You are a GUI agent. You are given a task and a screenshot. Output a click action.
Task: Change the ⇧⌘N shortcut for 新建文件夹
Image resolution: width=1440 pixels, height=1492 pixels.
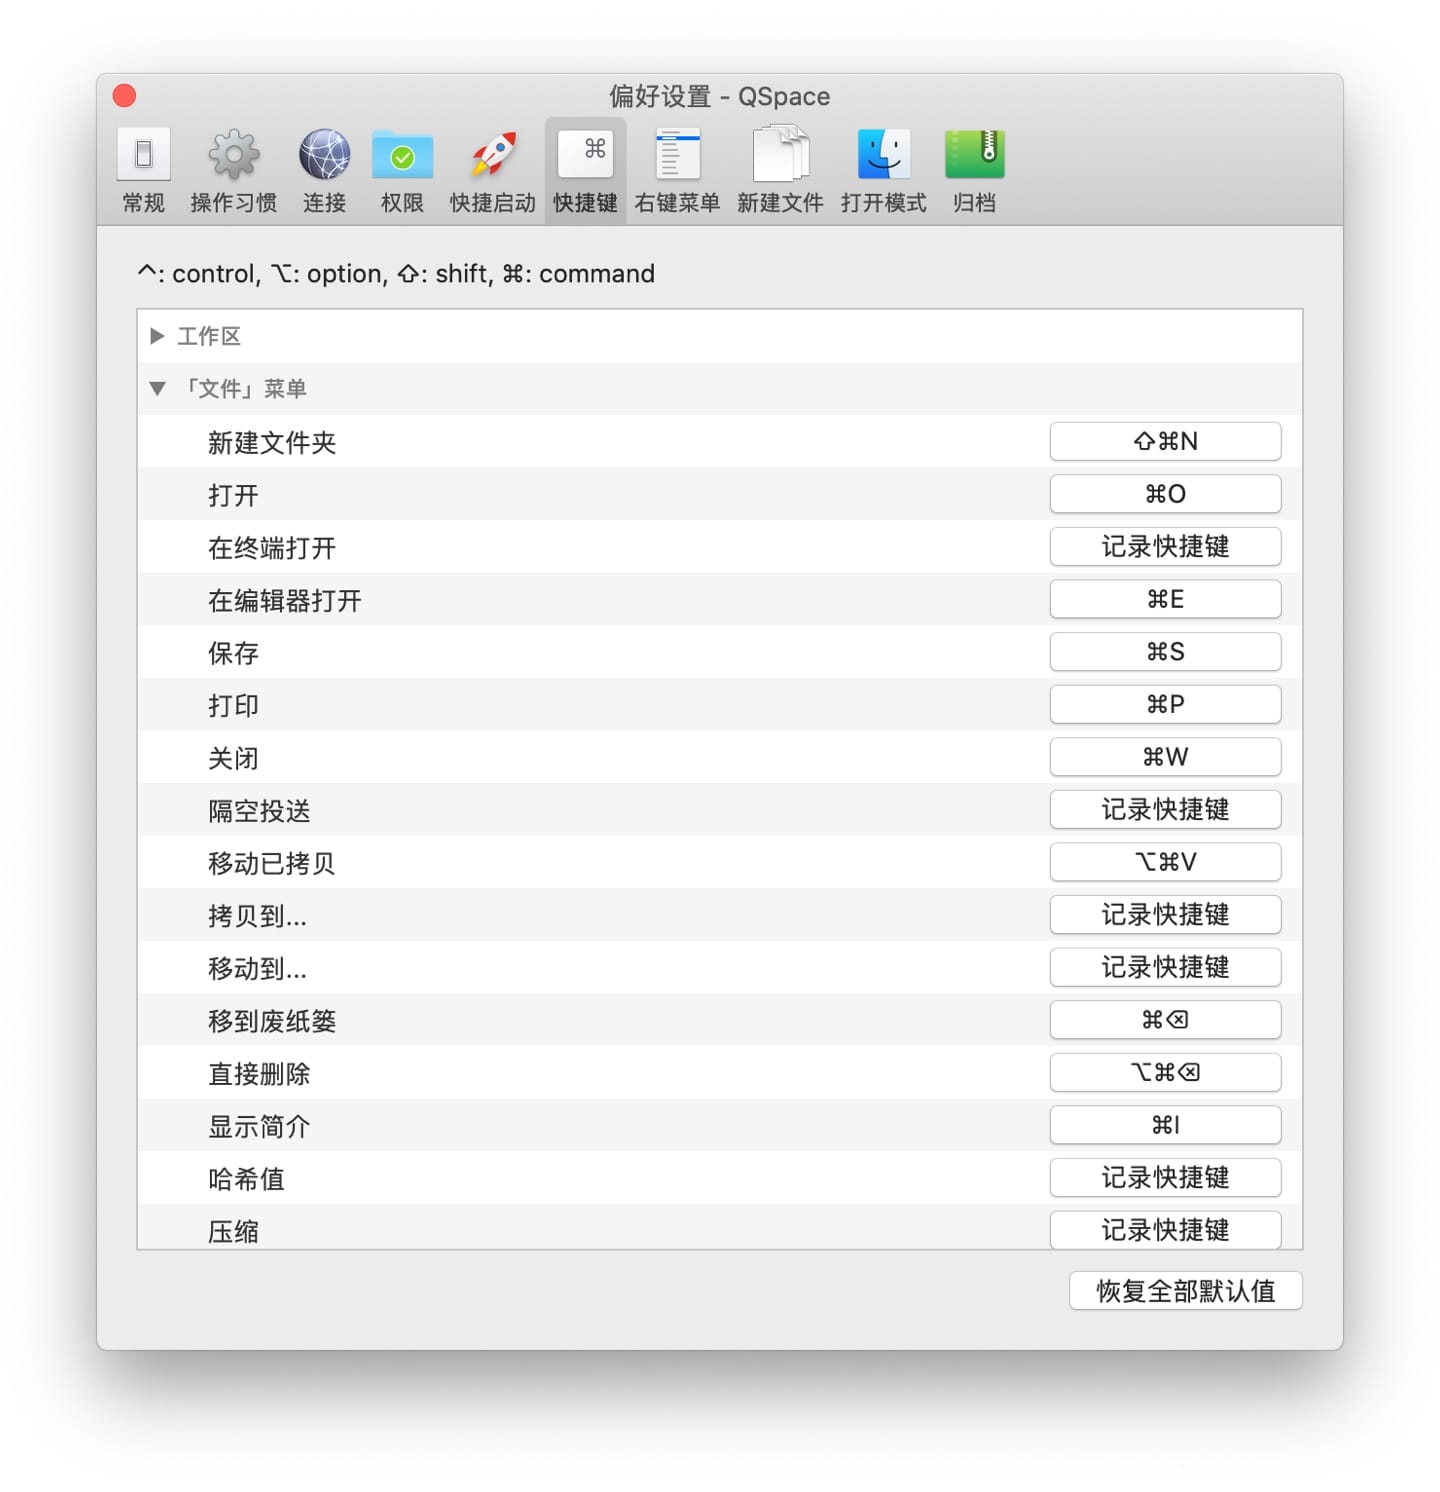click(x=1165, y=441)
